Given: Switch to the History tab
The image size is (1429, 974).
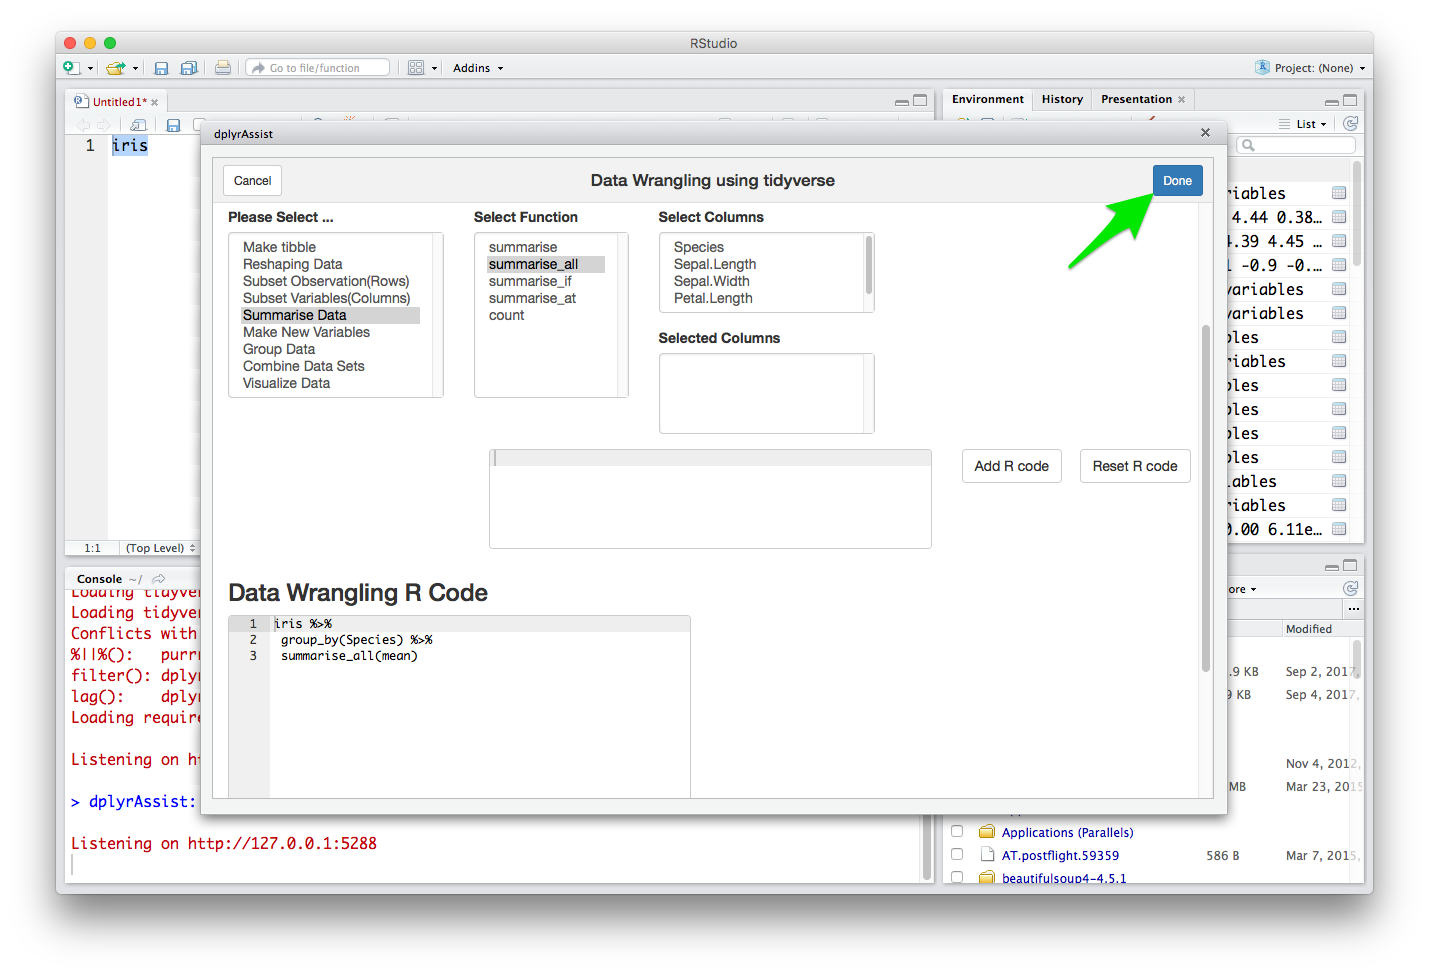Looking at the screenshot, I should pos(1062,99).
